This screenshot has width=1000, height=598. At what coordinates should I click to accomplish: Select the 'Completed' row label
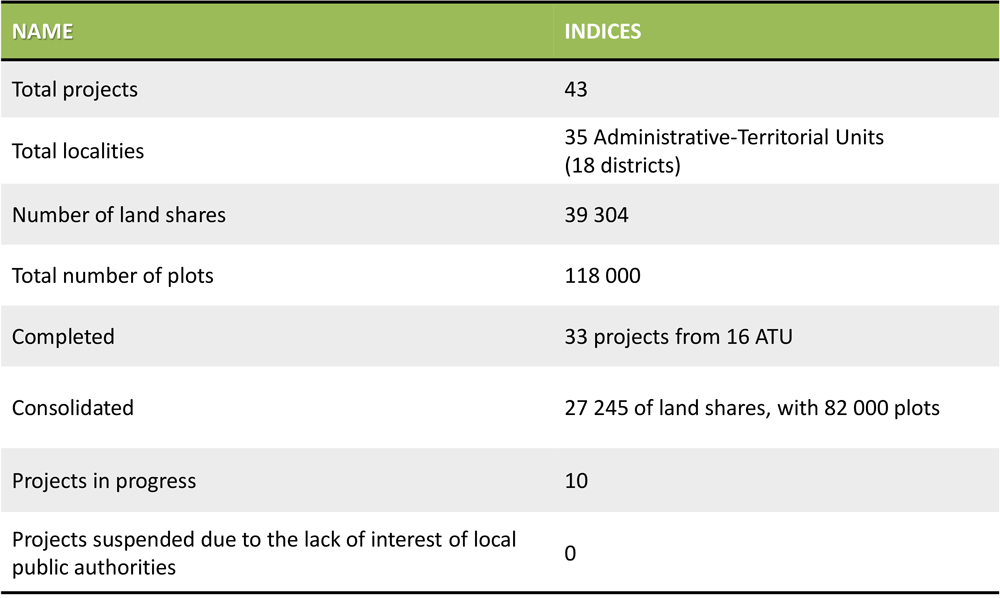[x=63, y=336]
